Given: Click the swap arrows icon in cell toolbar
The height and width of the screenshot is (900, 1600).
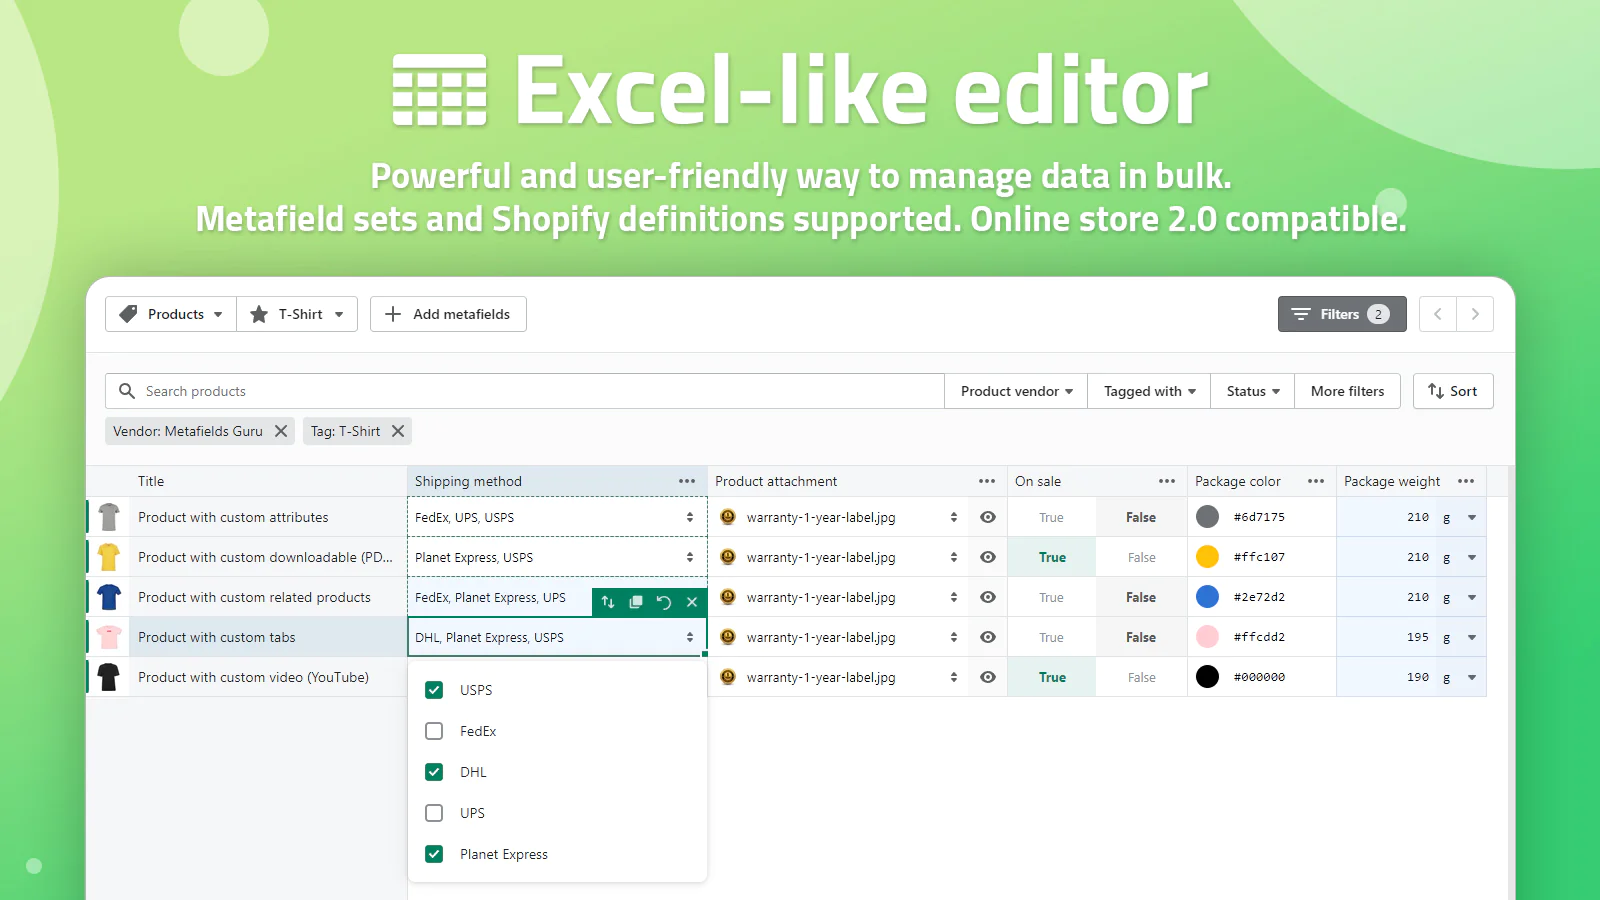Looking at the screenshot, I should click(608, 602).
